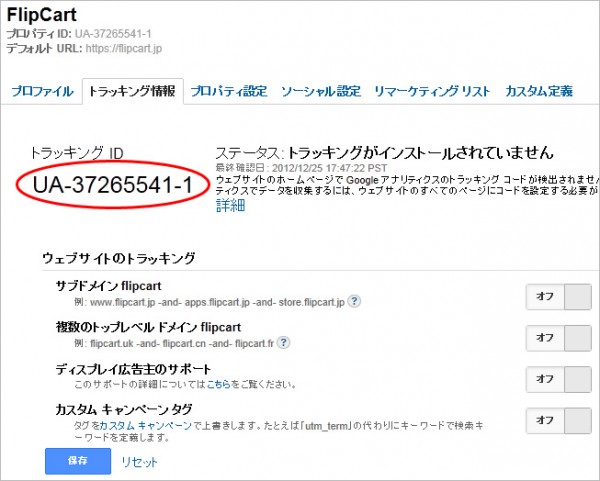Select the トラッキング情報 tab
This screenshot has width=600, height=481.
[x=131, y=91]
